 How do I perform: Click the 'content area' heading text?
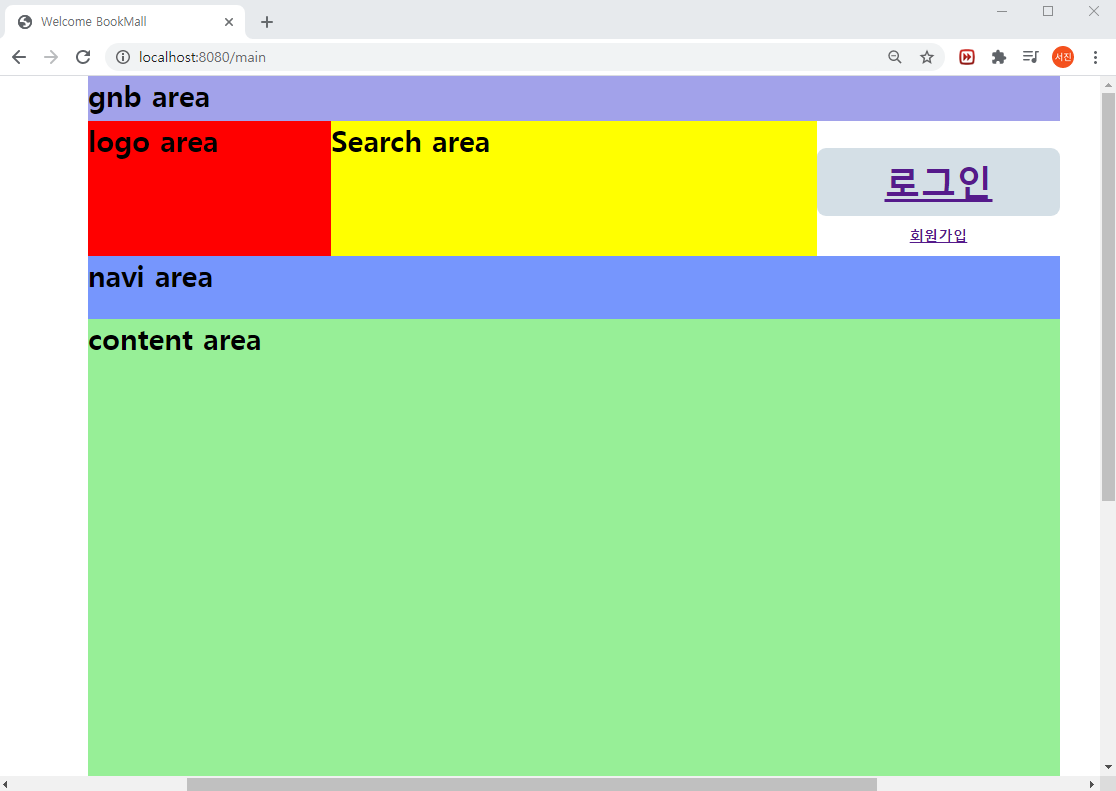pos(174,341)
